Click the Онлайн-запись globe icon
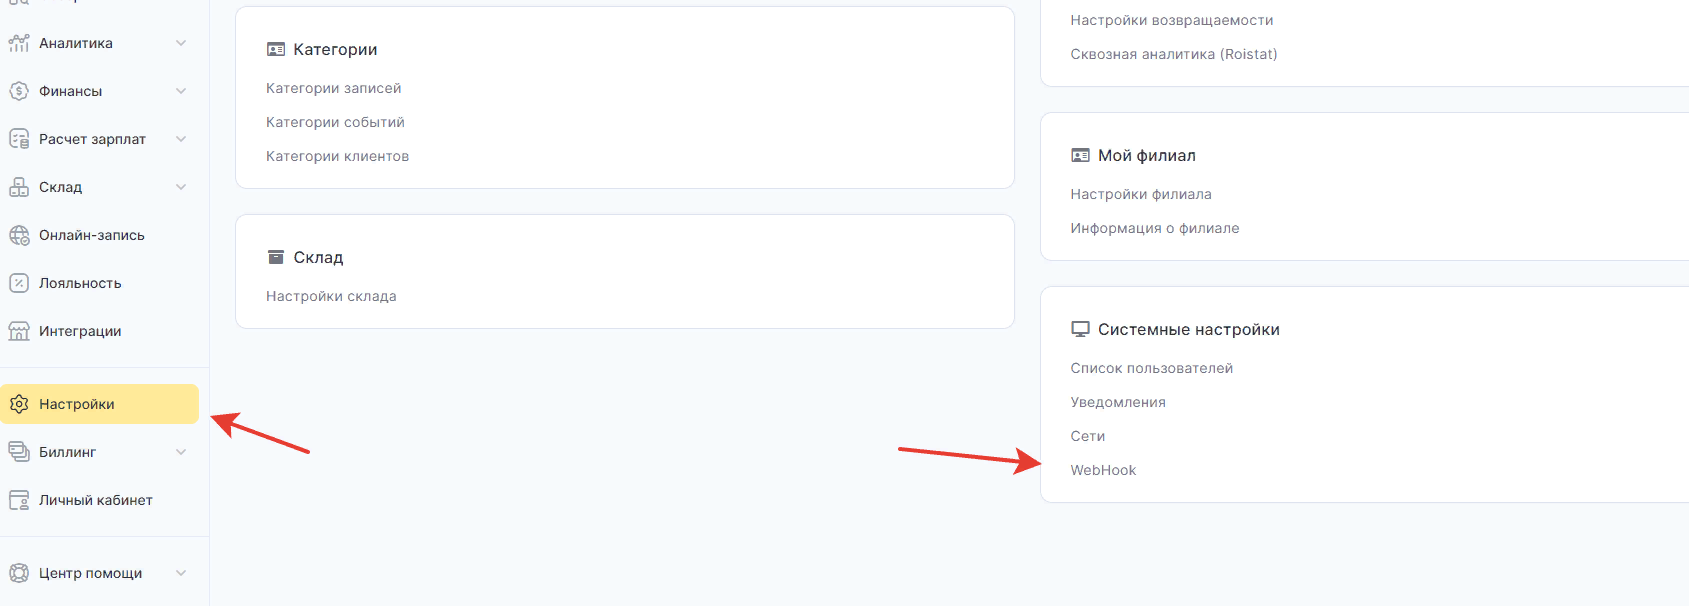The width and height of the screenshot is (1689, 606). (19, 235)
